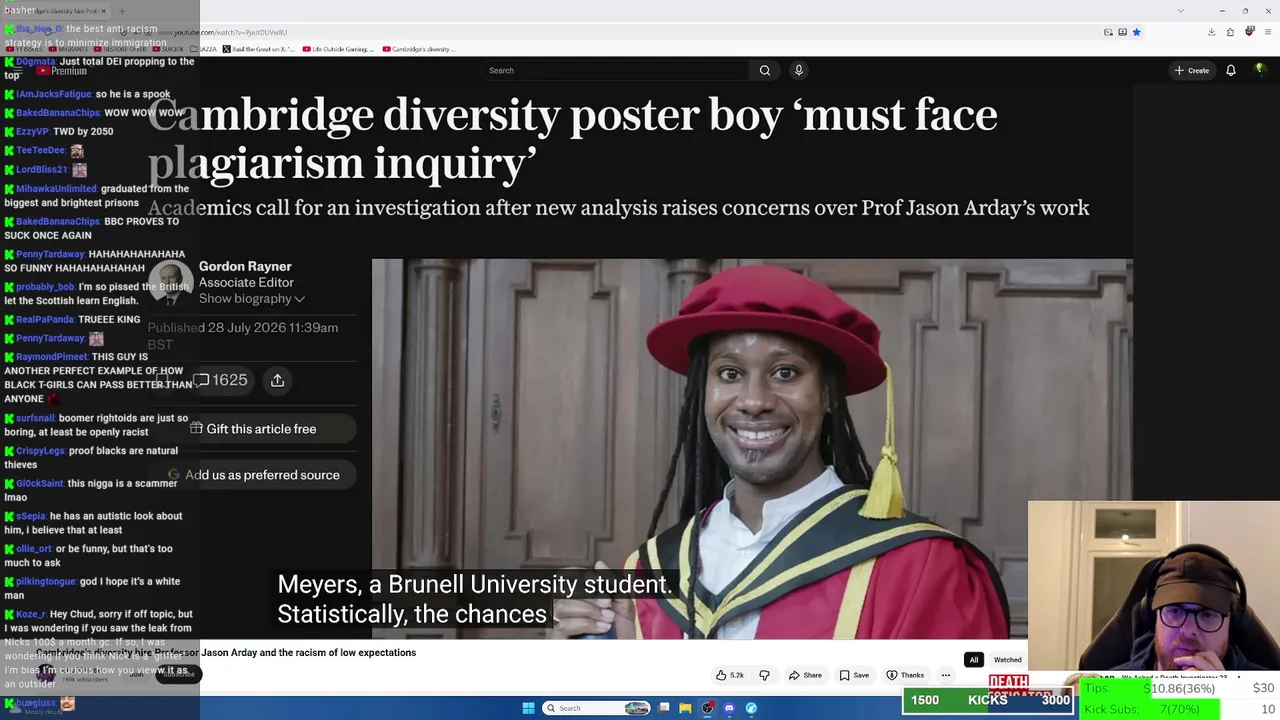Click Gift this article free

coord(254,429)
